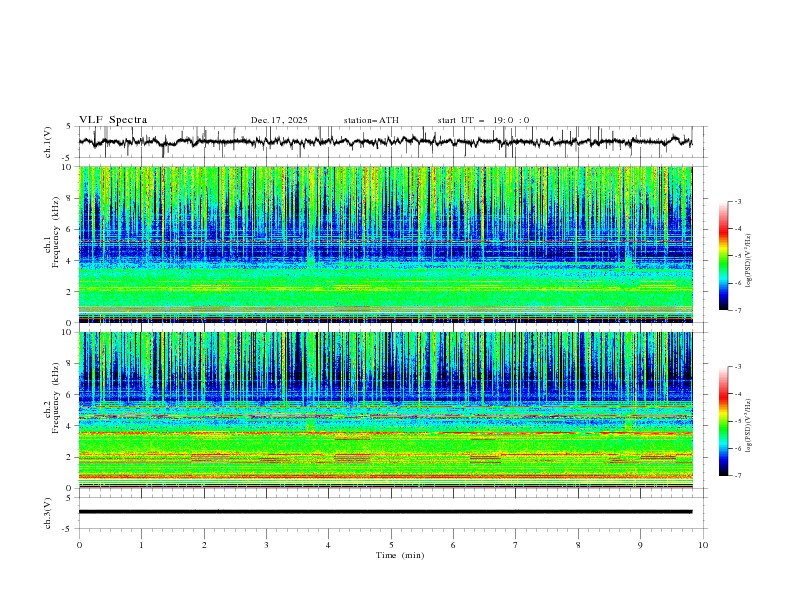Click the ch.2 "Frequency (kHz)" axis label
Image resolution: width=792 pixels, height=612 pixels.
[57, 398]
